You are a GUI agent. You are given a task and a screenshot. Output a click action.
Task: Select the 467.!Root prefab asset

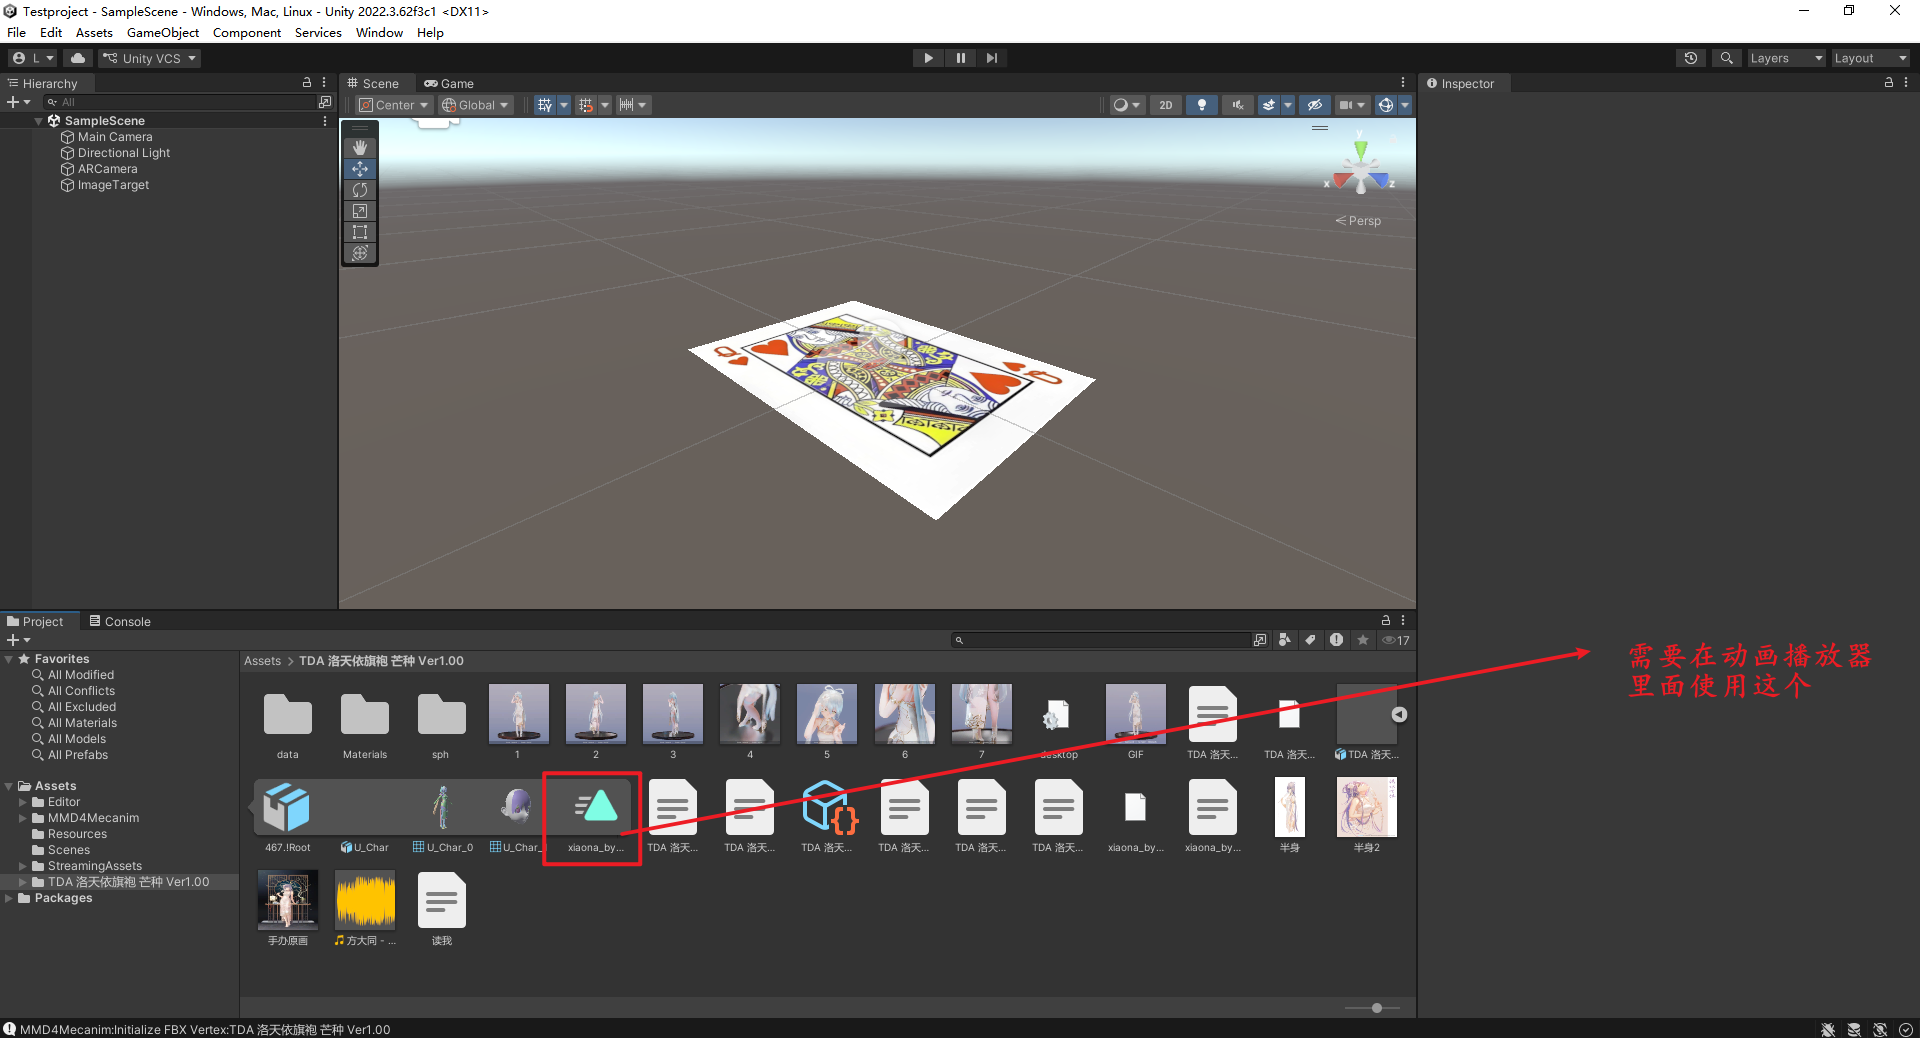tap(287, 818)
